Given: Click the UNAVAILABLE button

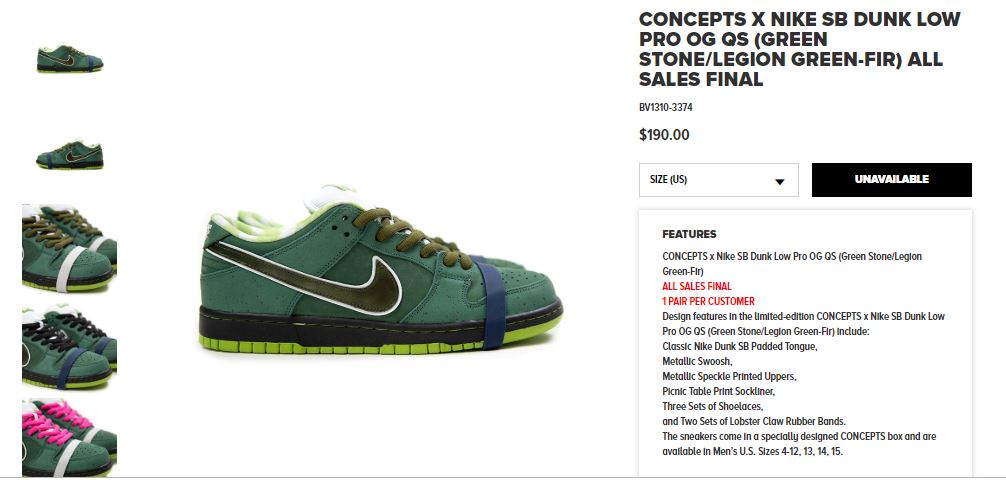Looking at the screenshot, I should [891, 180].
